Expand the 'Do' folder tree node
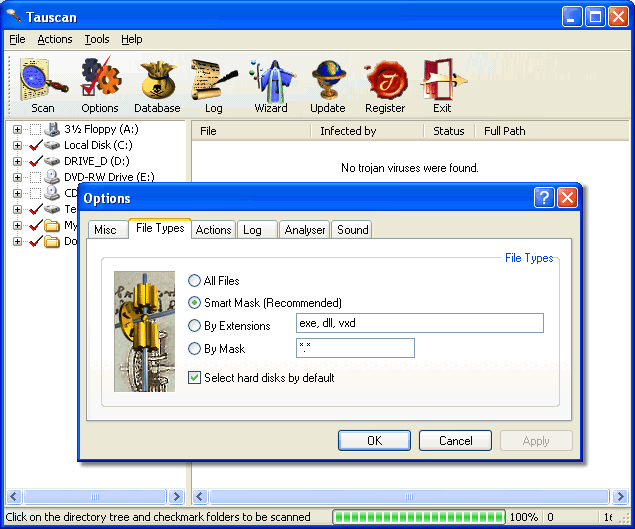Image resolution: width=635 pixels, height=529 pixels. (17, 241)
